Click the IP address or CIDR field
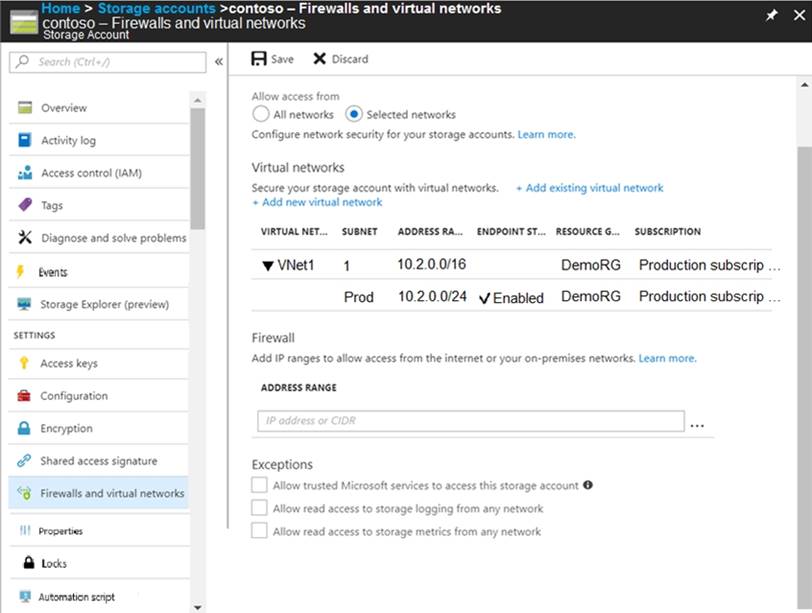This screenshot has width=812, height=613. (x=468, y=421)
